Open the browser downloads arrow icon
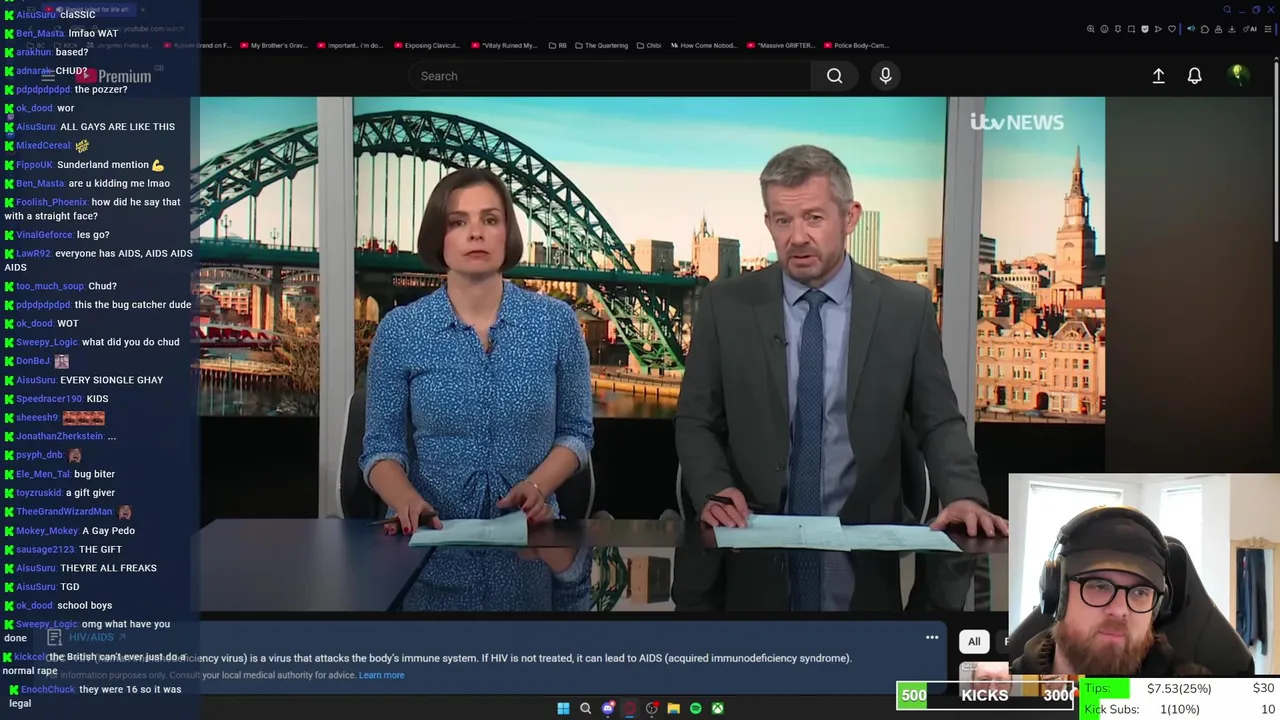The width and height of the screenshot is (1280, 720). (1231, 29)
